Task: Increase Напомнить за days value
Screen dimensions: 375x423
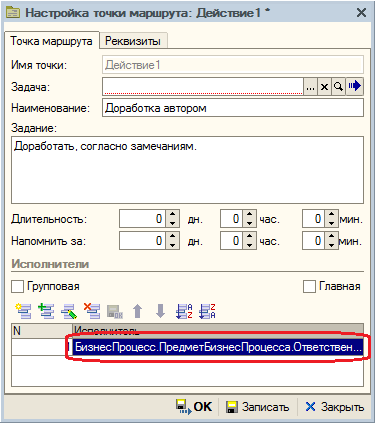Action: click(172, 236)
